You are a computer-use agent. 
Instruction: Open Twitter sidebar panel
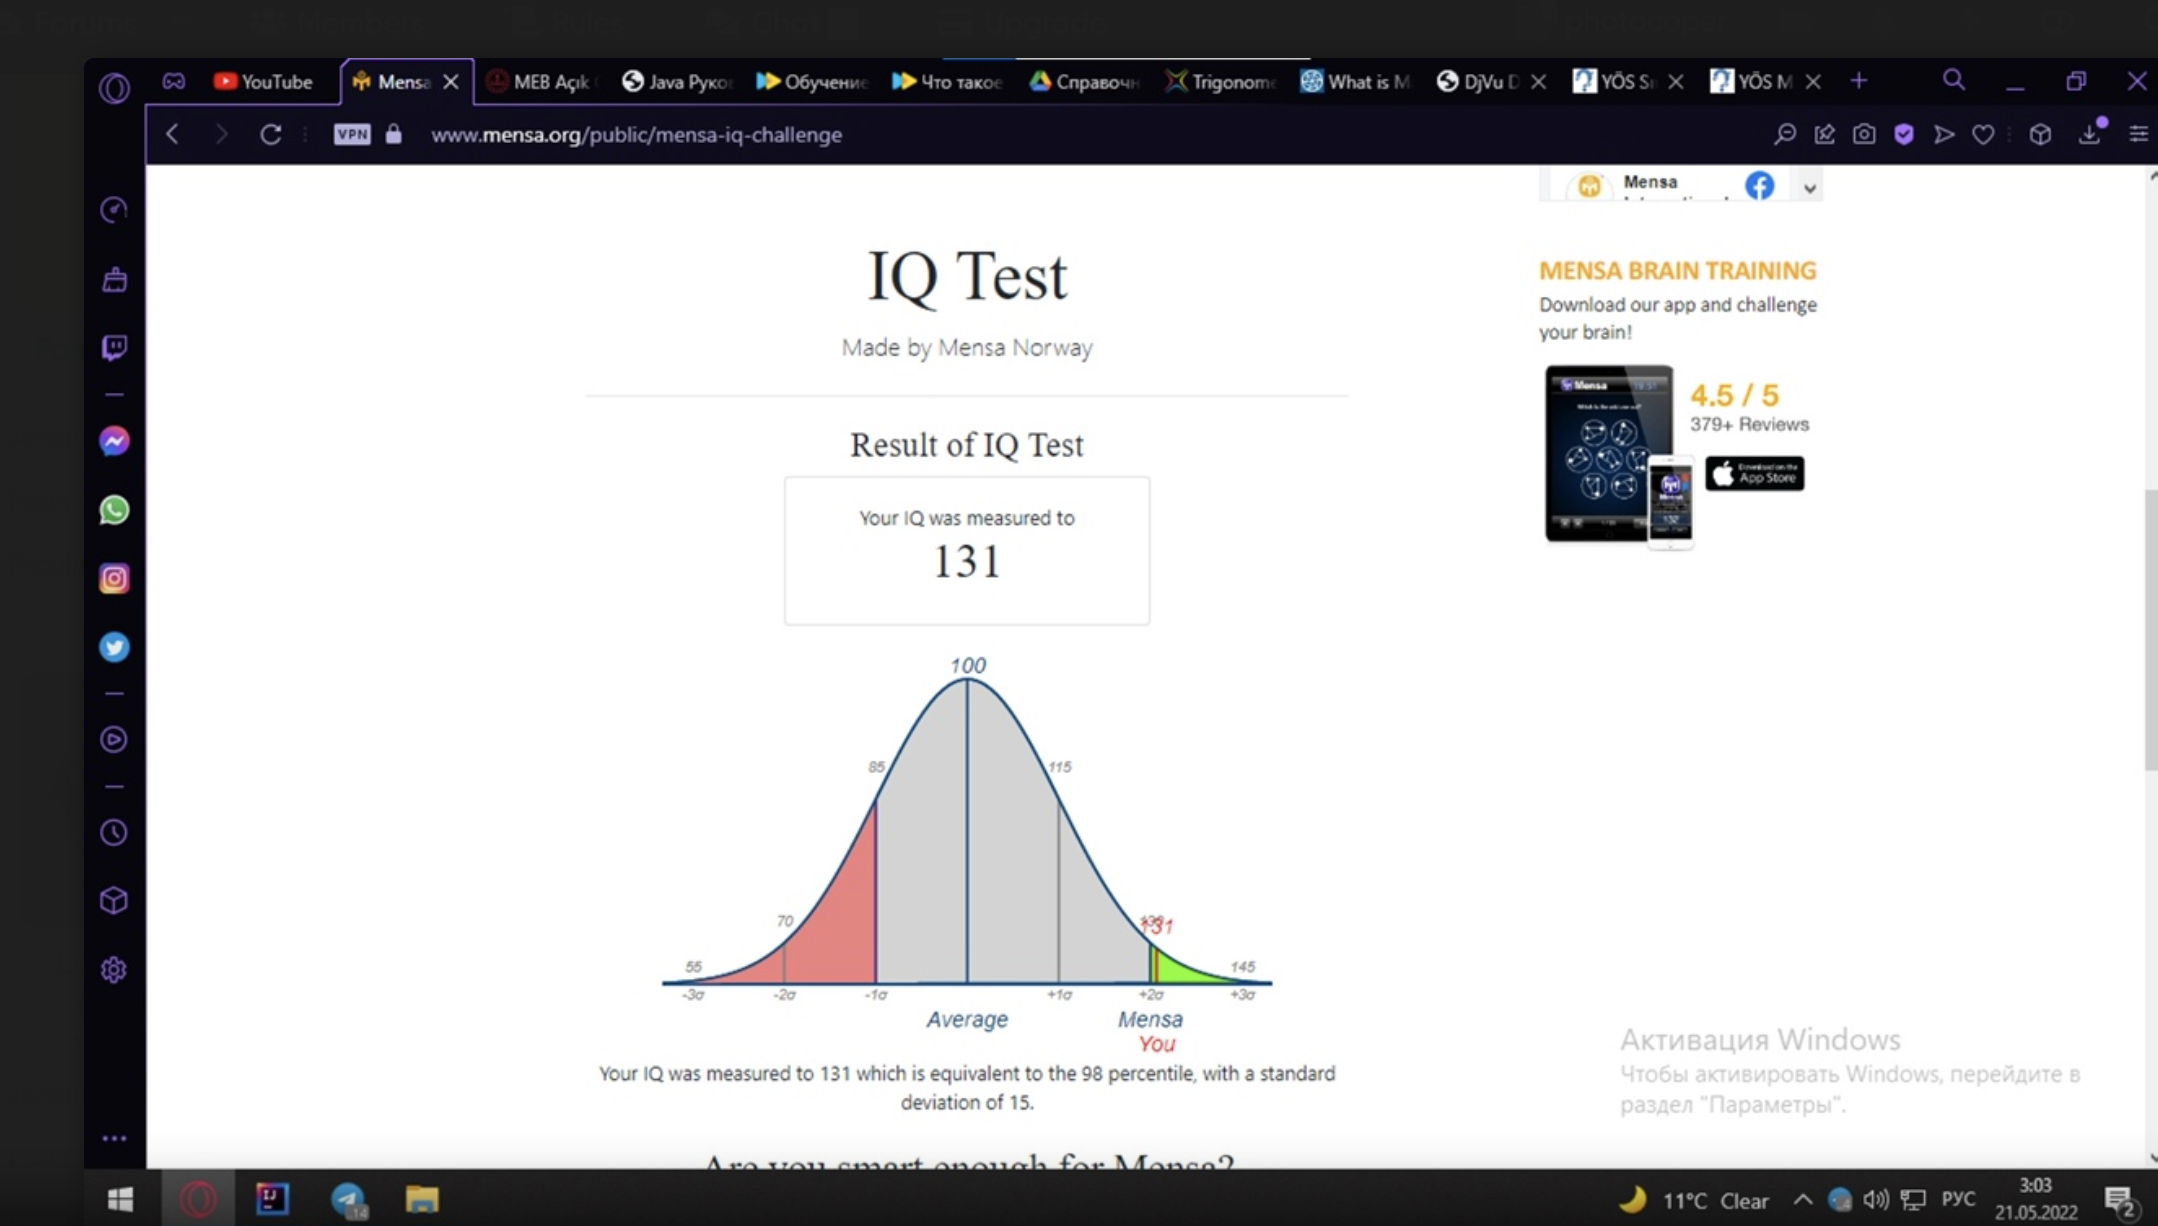tap(114, 647)
